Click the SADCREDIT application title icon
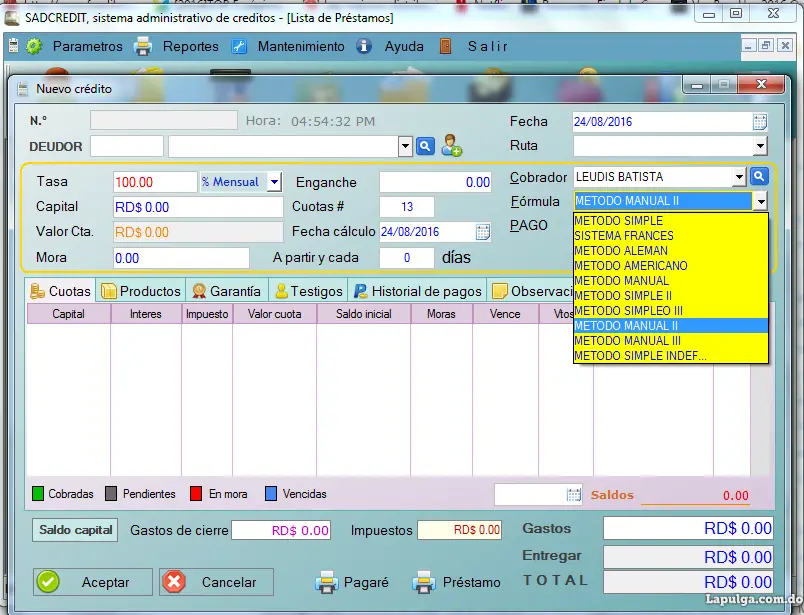804x615 pixels. [12, 17]
